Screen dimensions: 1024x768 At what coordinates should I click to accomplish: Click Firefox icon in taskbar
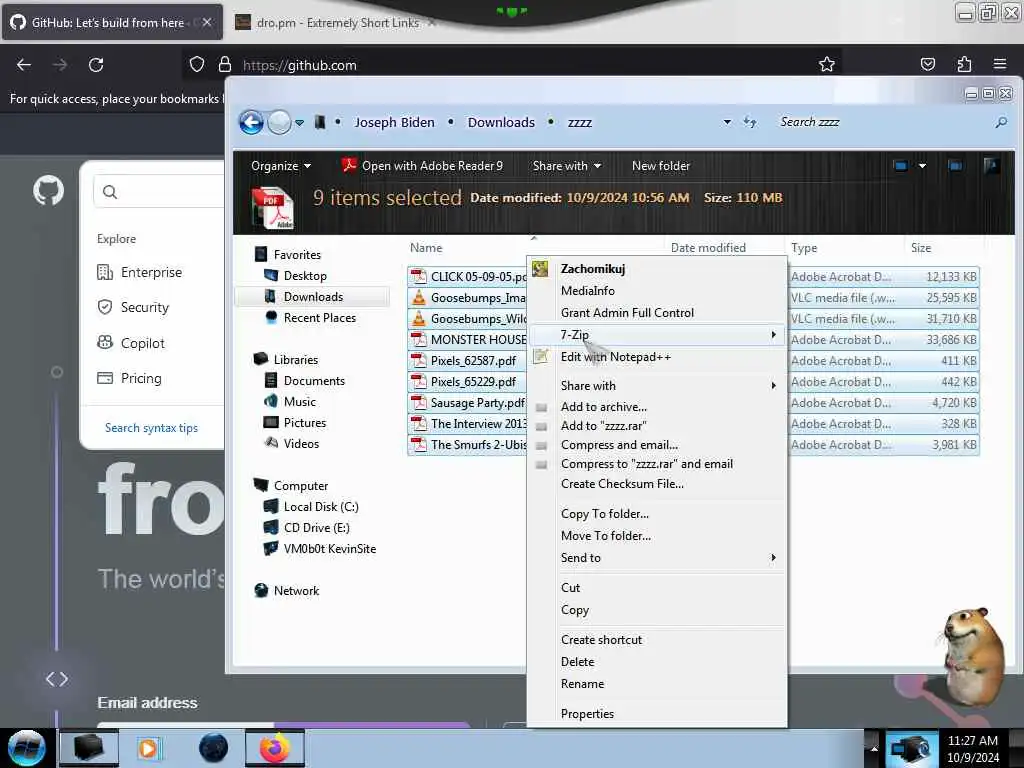[274, 748]
